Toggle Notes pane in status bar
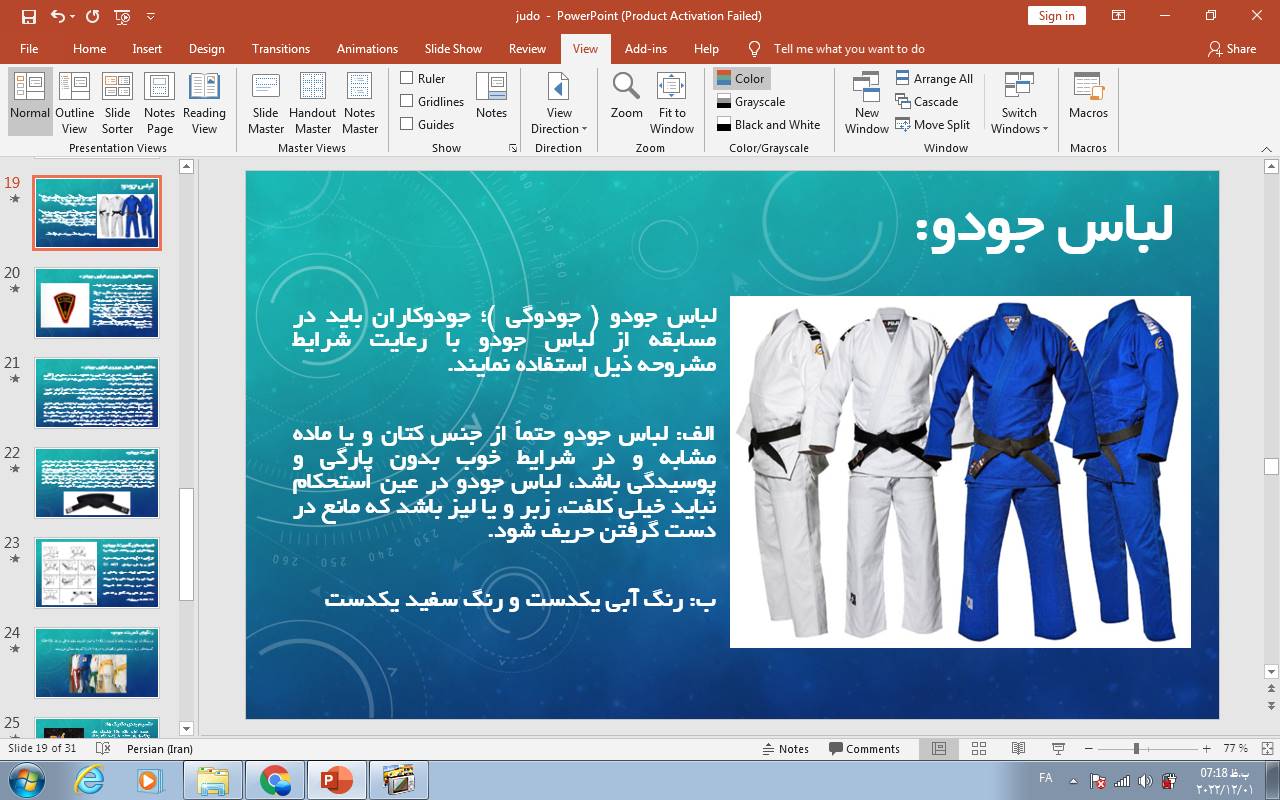Image resolution: width=1280 pixels, height=800 pixels. (785, 749)
